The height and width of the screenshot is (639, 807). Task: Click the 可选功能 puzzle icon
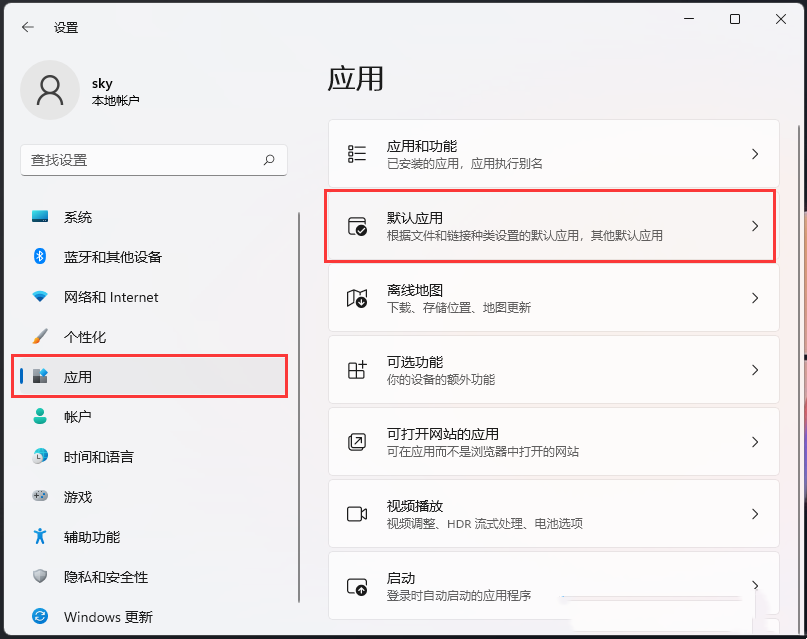click(357, 369)
